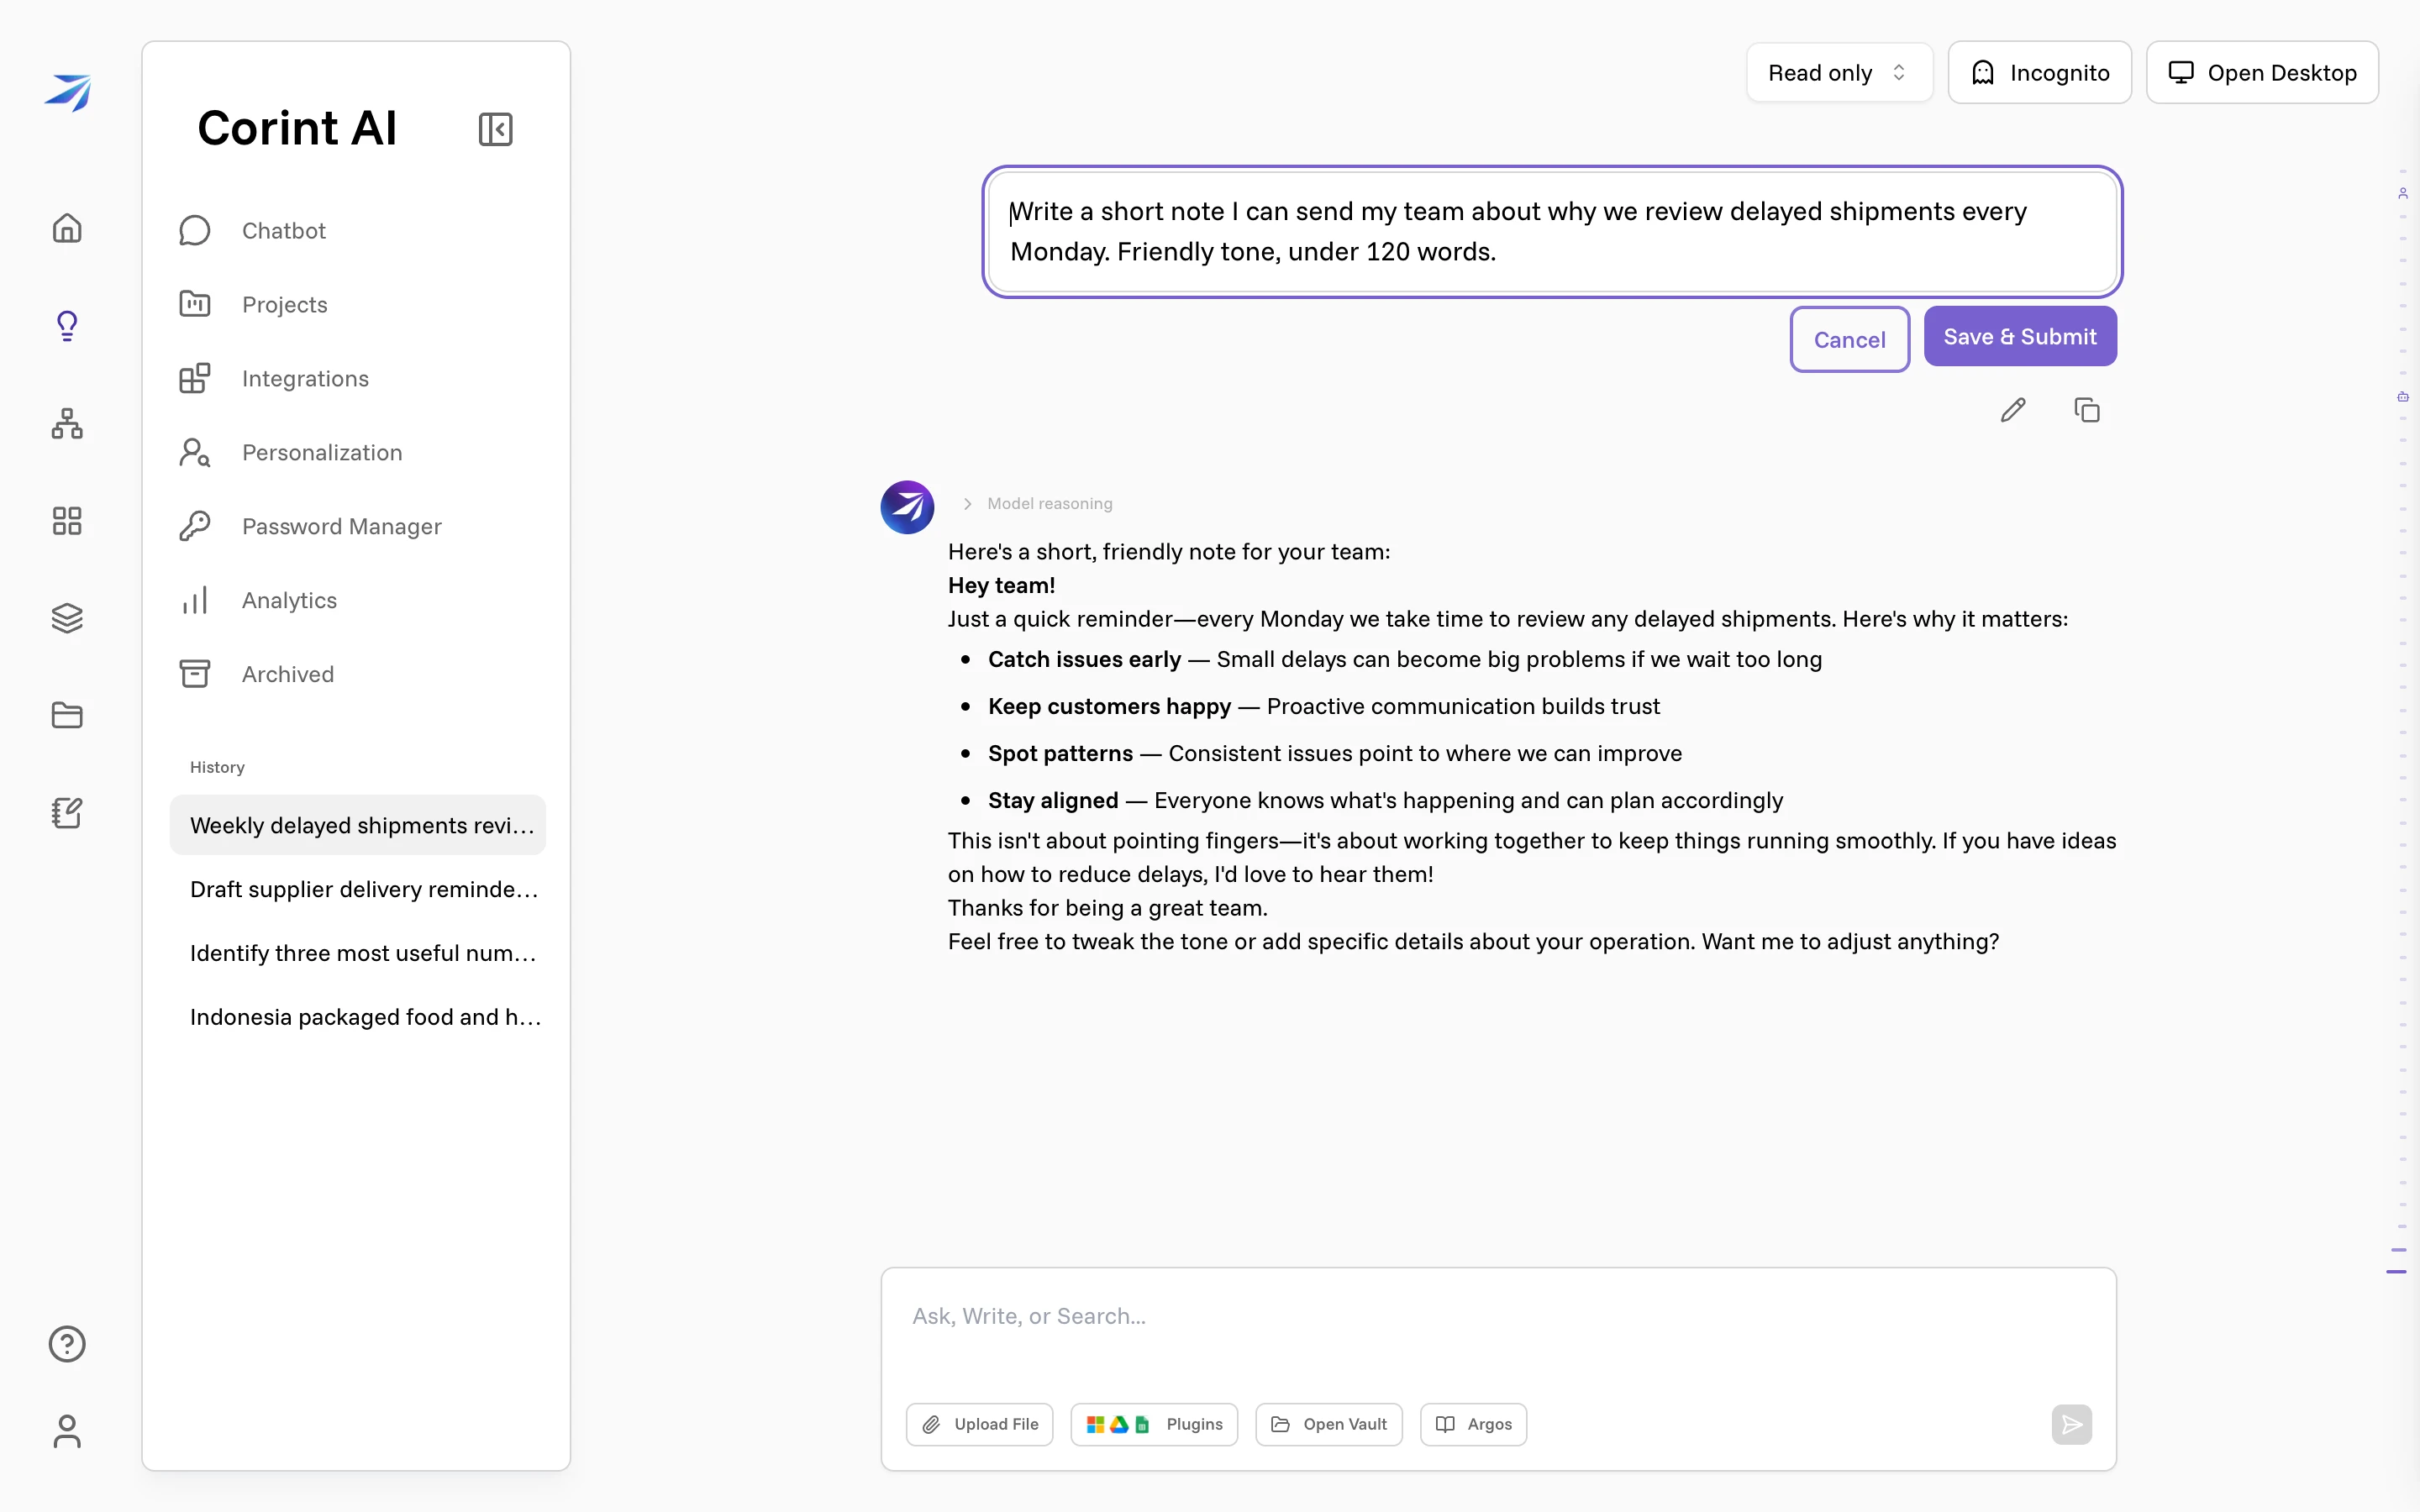Viewport: 2420px width, 1512px height.
Task: Send message with paper plane icon
Action: pos(2072,1424)
